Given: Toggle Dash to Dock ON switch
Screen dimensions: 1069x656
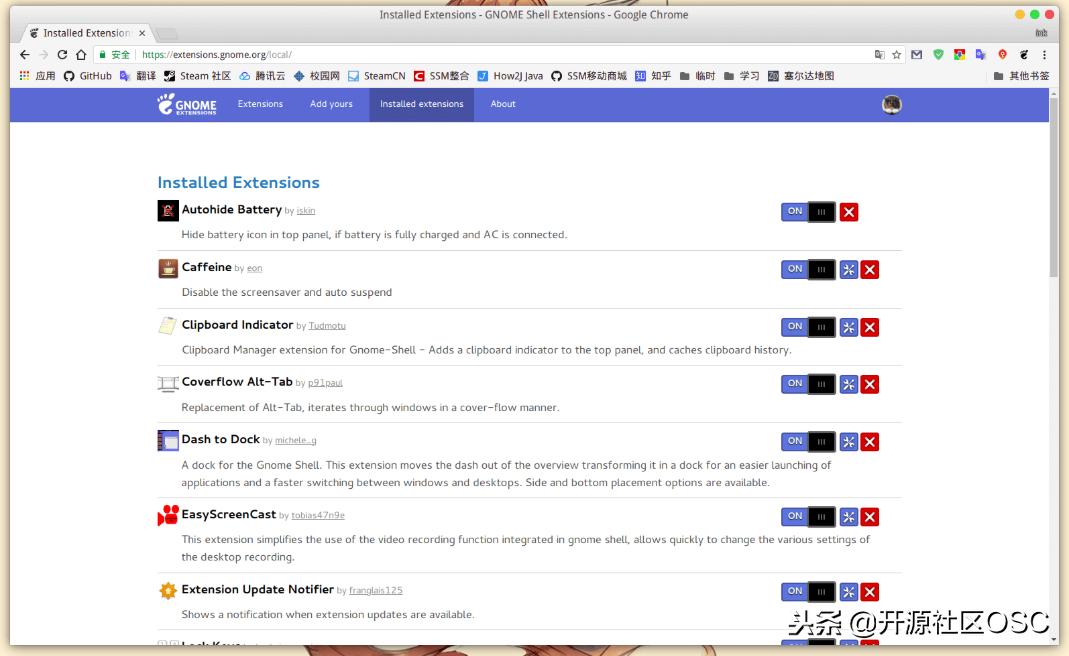Looking at the screenshot, I should coord(808,442).
